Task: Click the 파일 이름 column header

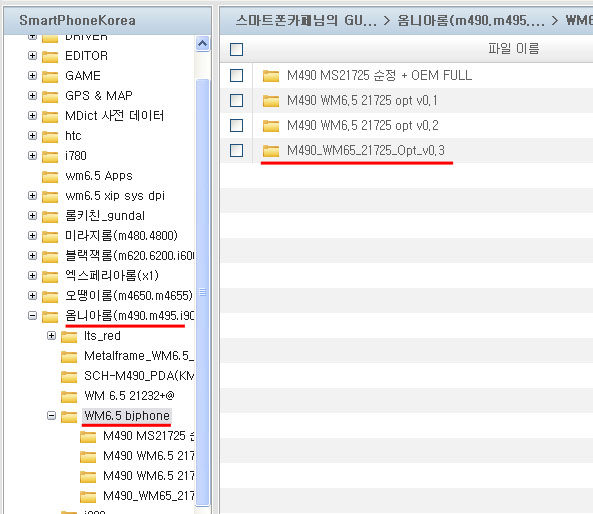Action: point(514,49)
